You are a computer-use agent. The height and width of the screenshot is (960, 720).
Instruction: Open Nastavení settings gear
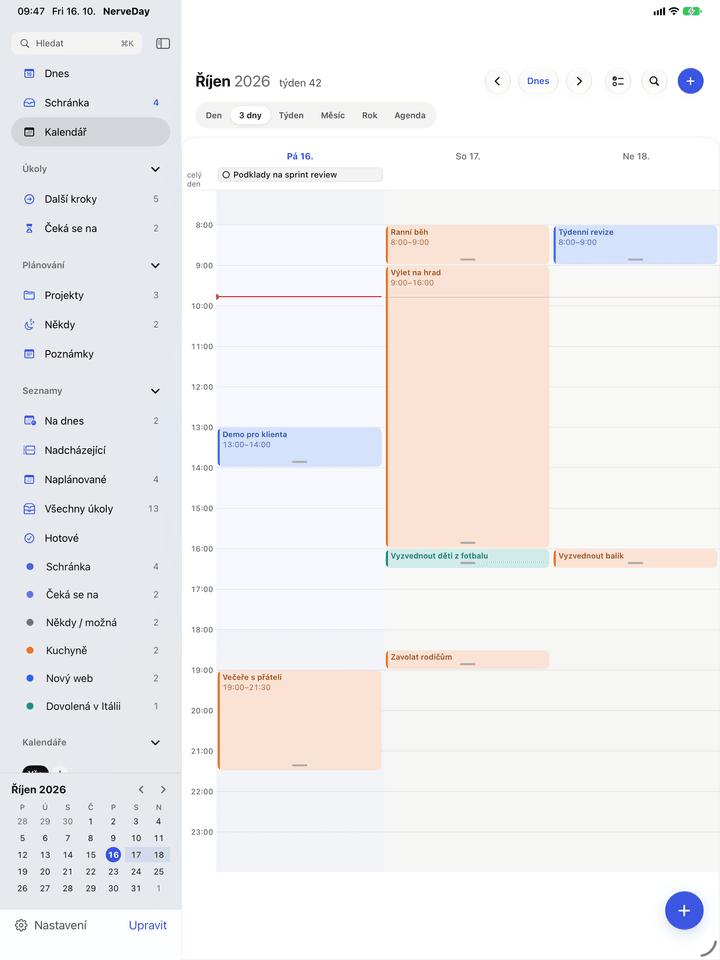(51, 925)
